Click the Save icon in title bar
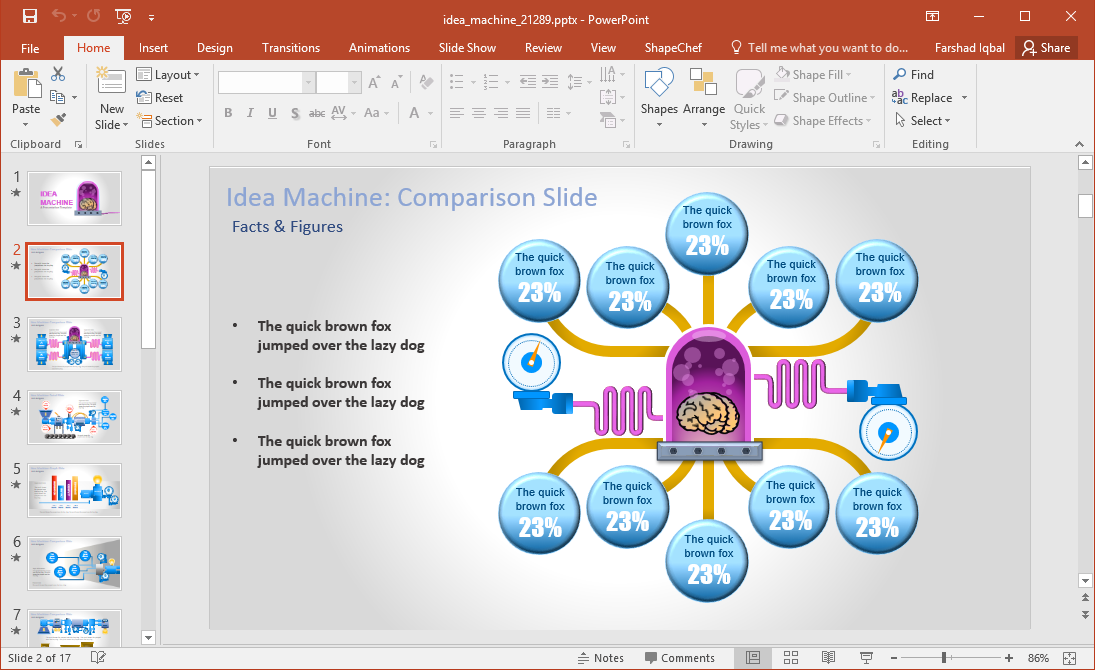1095x670 pixels. (29, 17)
